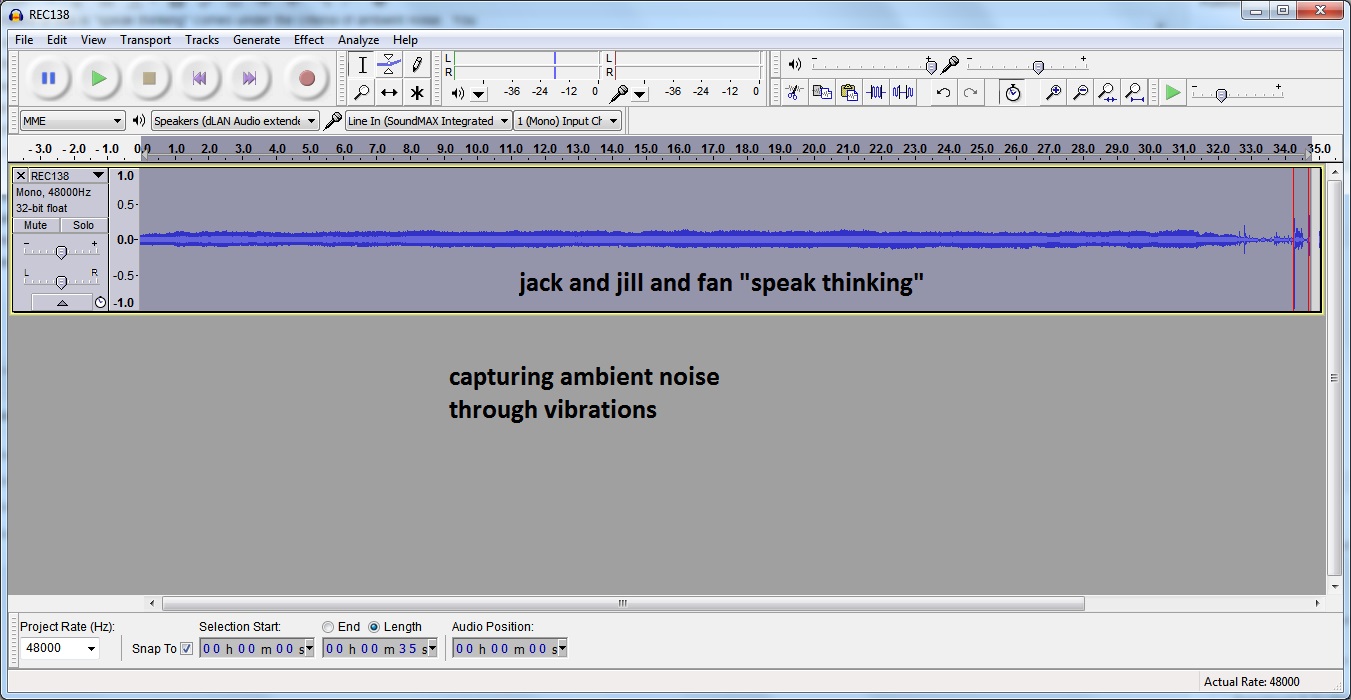Screen dimensions: 1351x700
Task: Select the Multi-Tool asterisk icon
Action: pyautogui.click(x=417, y=93)
